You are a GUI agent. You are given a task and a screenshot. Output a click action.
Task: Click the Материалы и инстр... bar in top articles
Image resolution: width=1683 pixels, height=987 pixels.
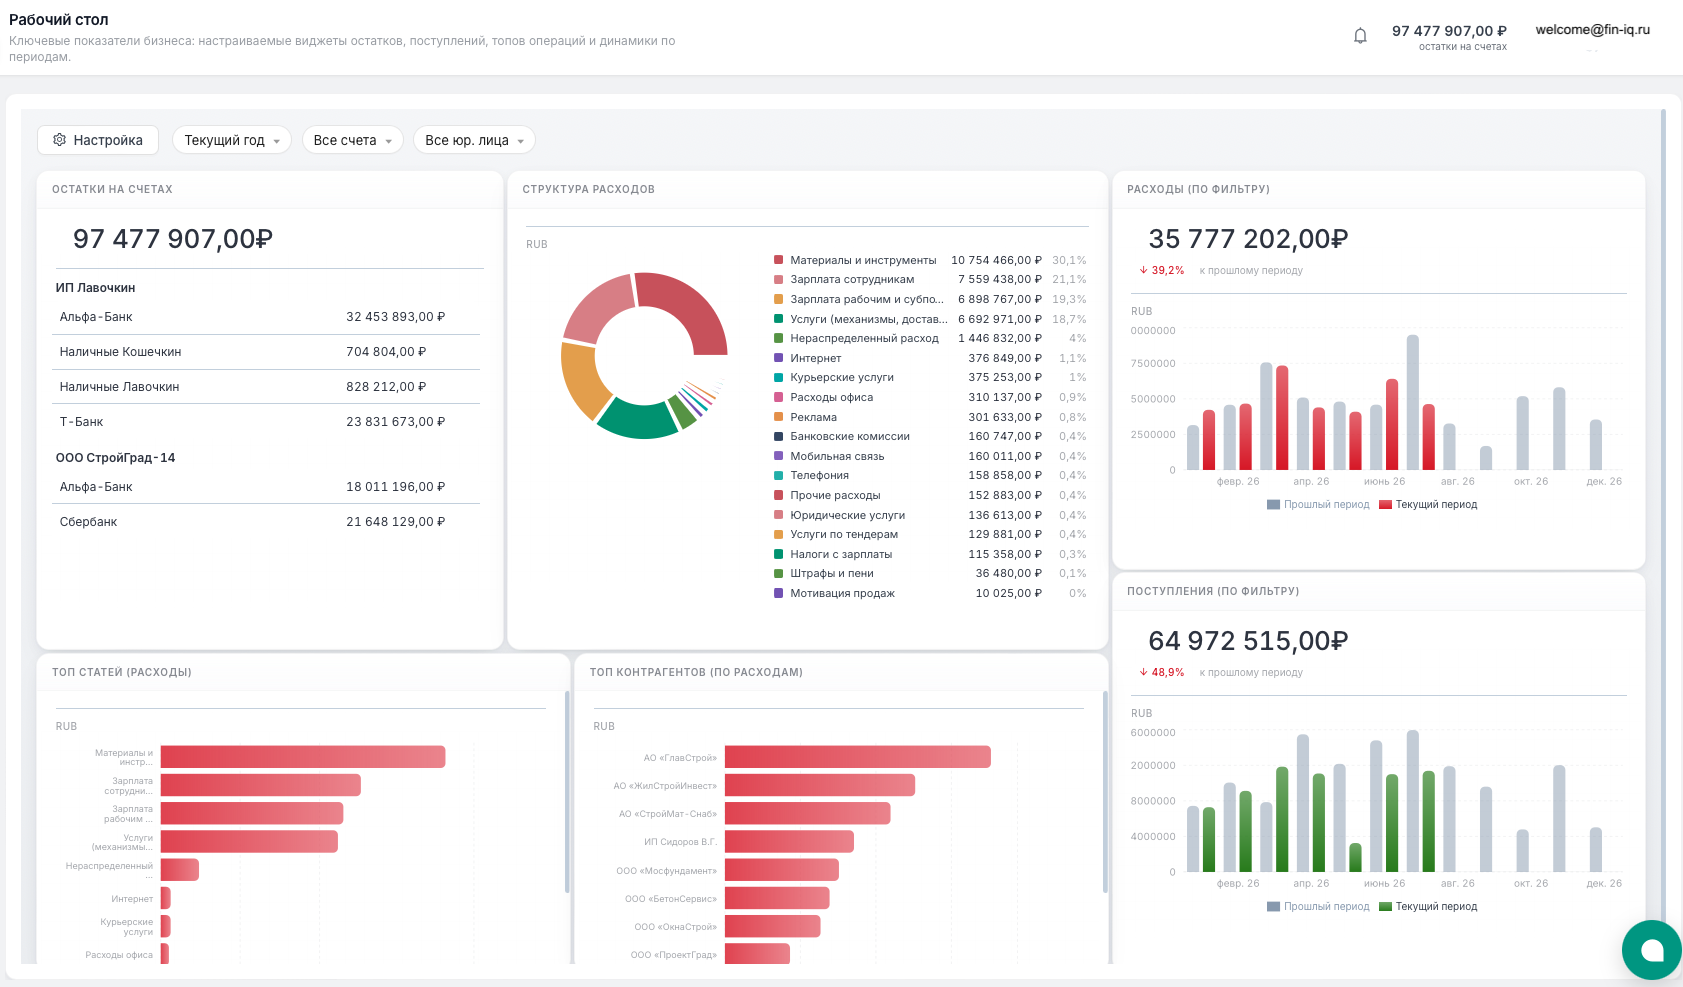pyautogui.click(x=303, y=757)
